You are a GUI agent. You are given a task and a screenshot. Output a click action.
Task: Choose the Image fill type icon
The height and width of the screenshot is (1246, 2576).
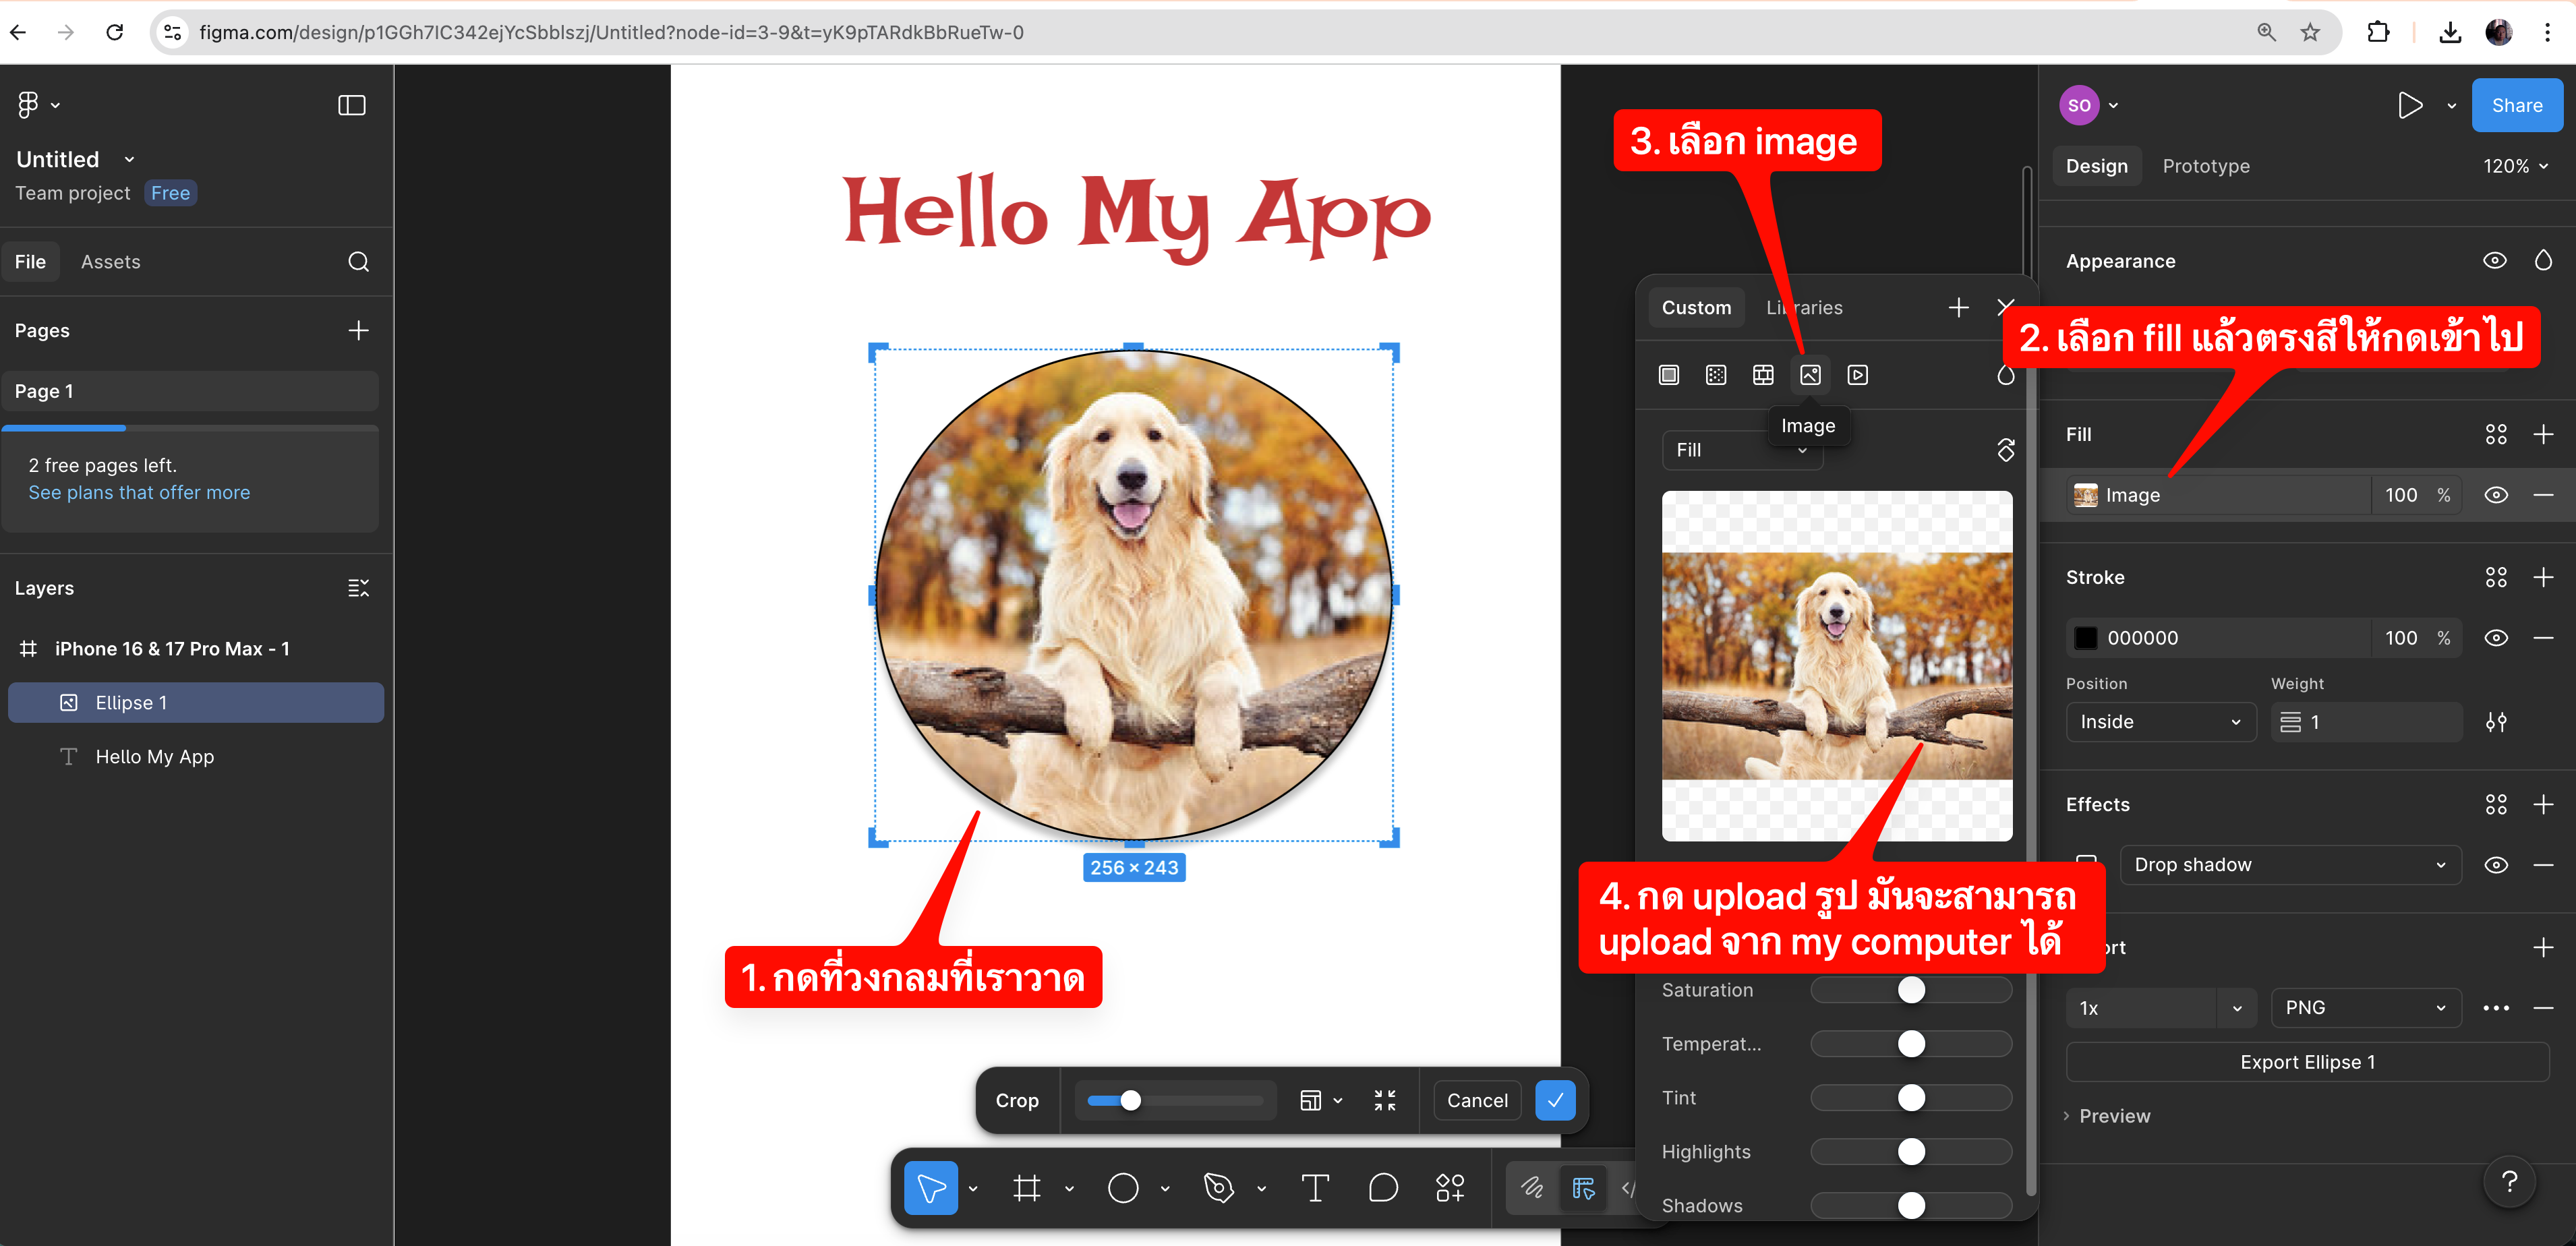(x=1809, y=375)
